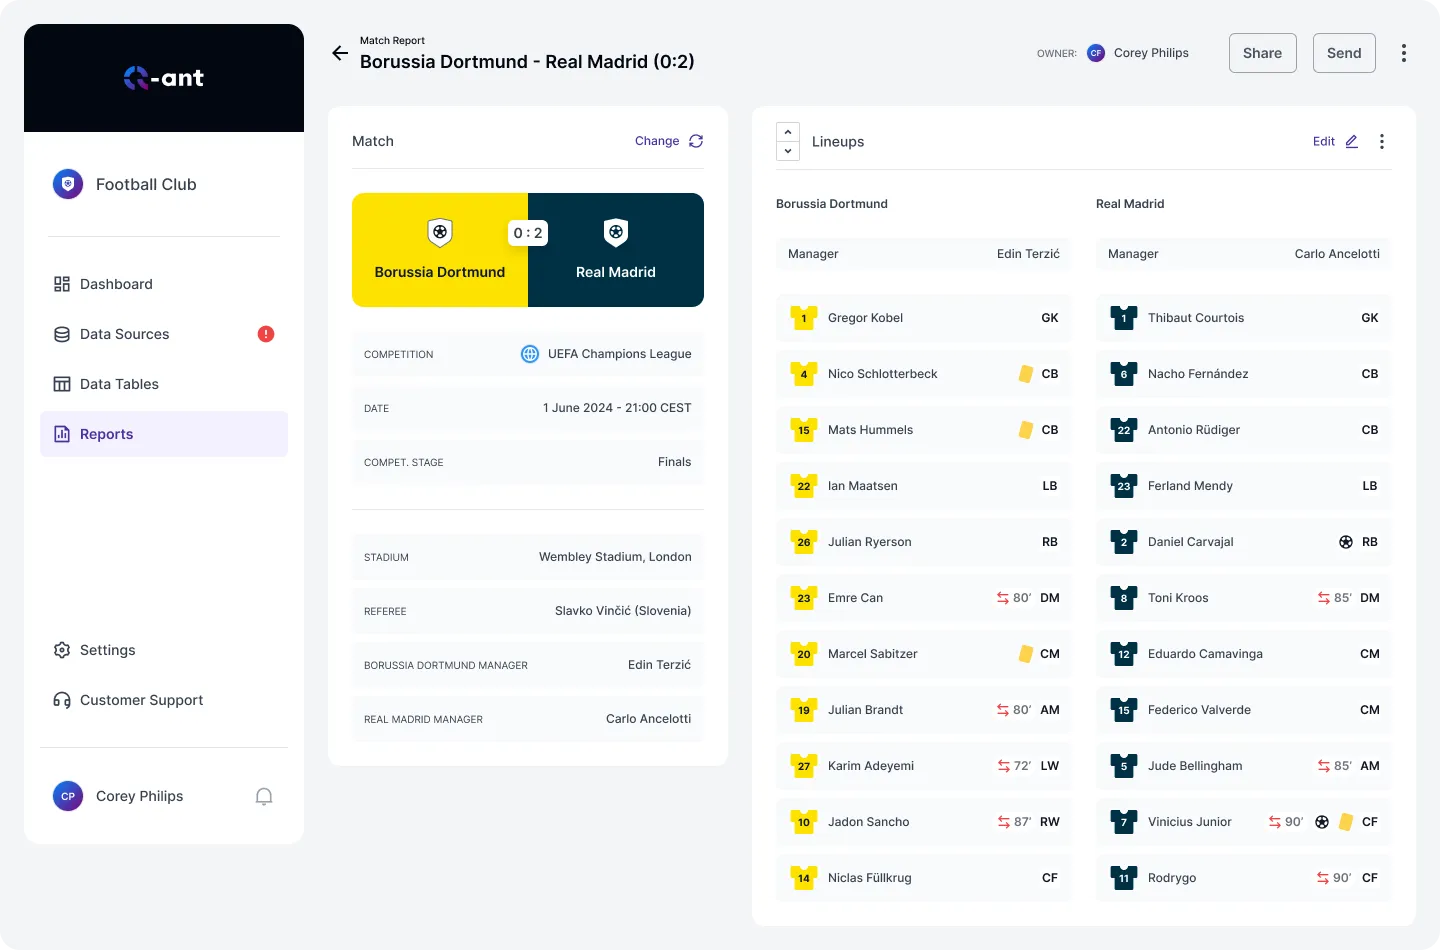Click the Lineups down chevron
This screenshot has height=950, width=1440.
pos(788,151)
